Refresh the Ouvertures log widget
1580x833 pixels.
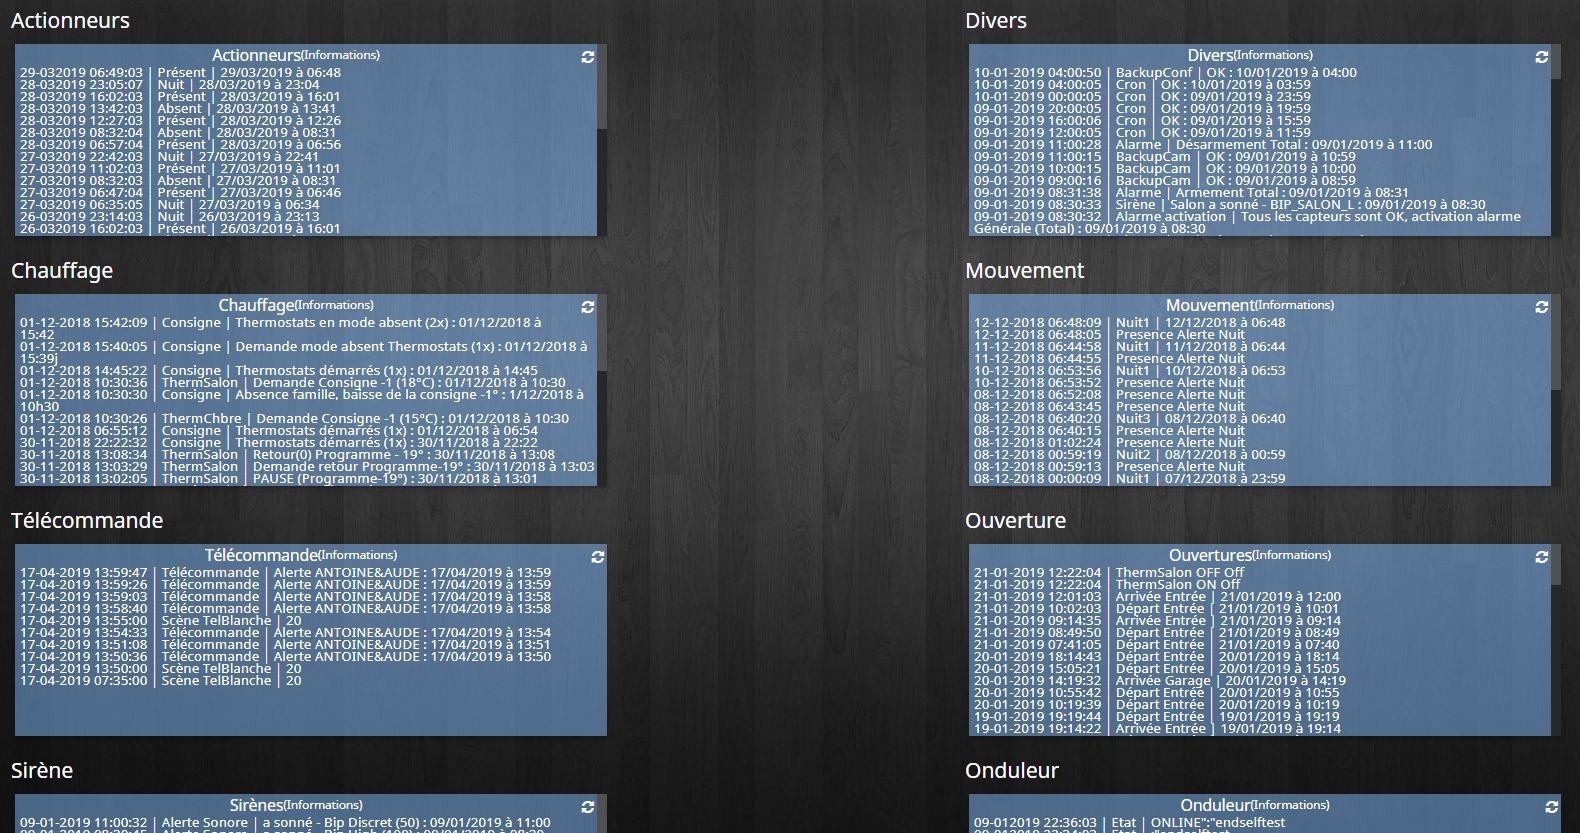(1542, 557)
